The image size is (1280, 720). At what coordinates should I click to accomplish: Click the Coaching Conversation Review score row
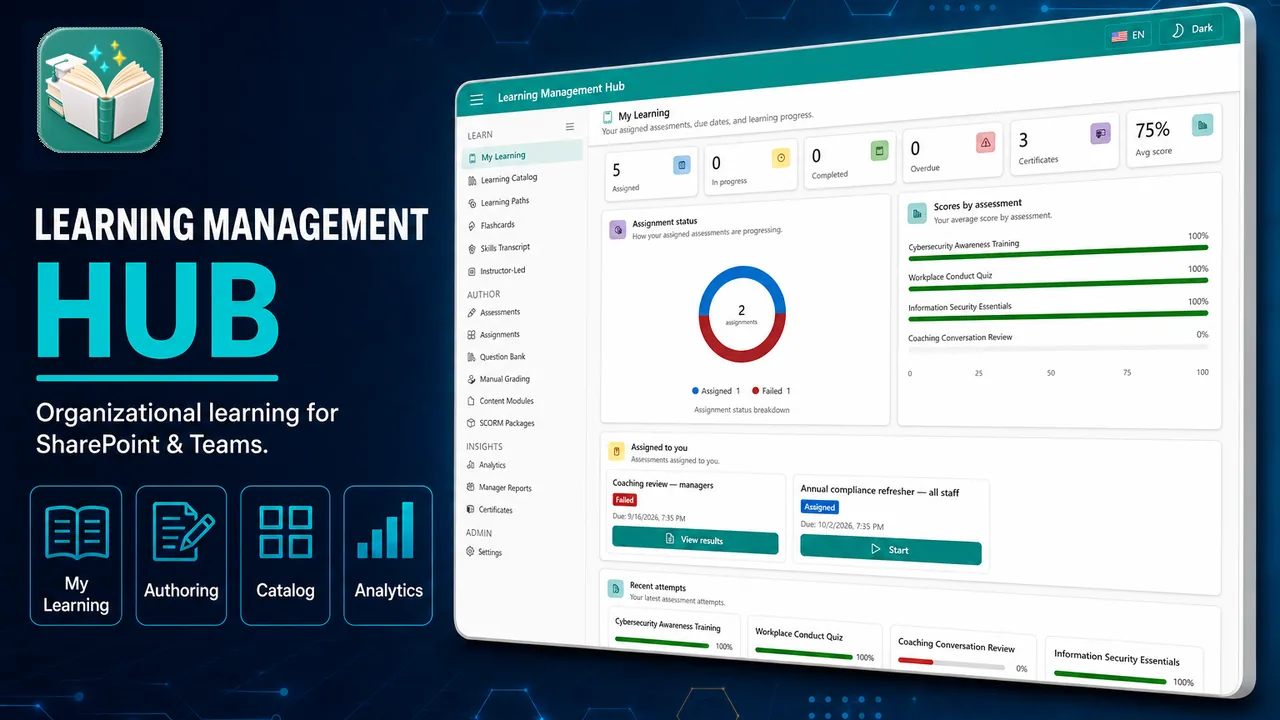(x=1058, y=340)
